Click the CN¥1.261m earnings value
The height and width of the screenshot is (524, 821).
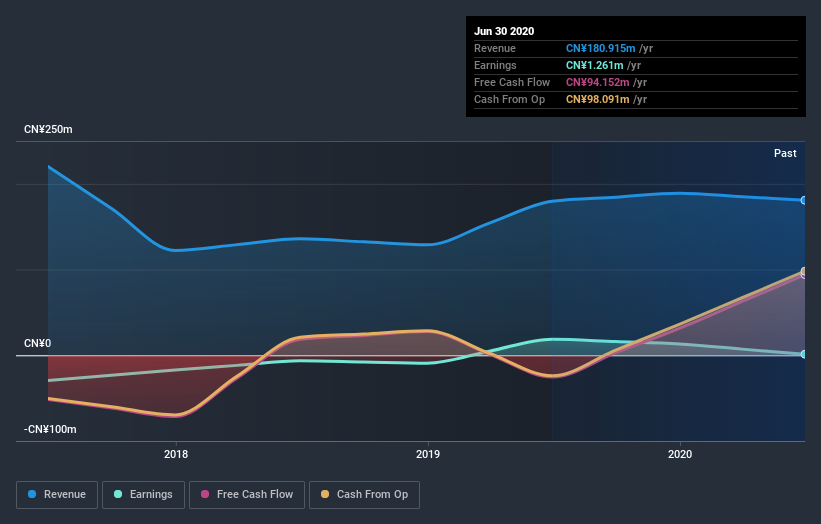595,65
